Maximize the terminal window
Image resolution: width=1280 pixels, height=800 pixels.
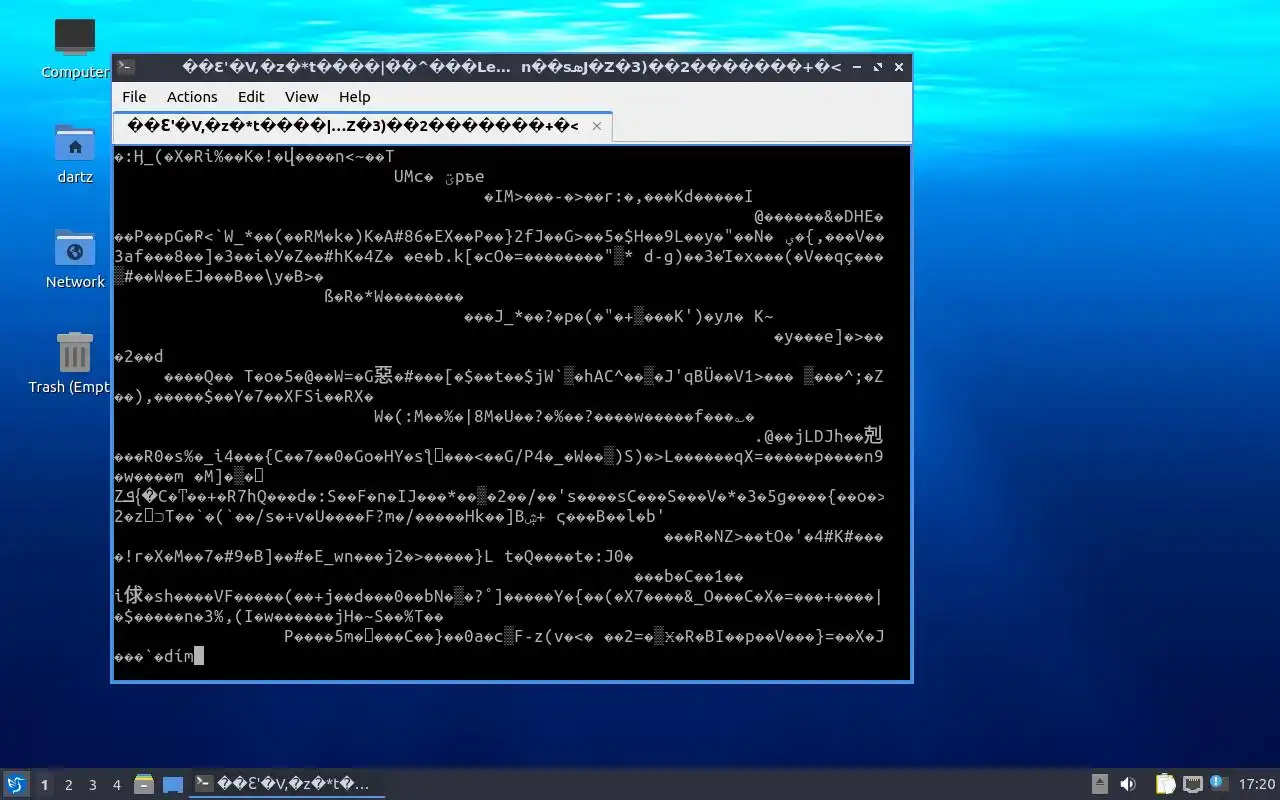point(878,67)
